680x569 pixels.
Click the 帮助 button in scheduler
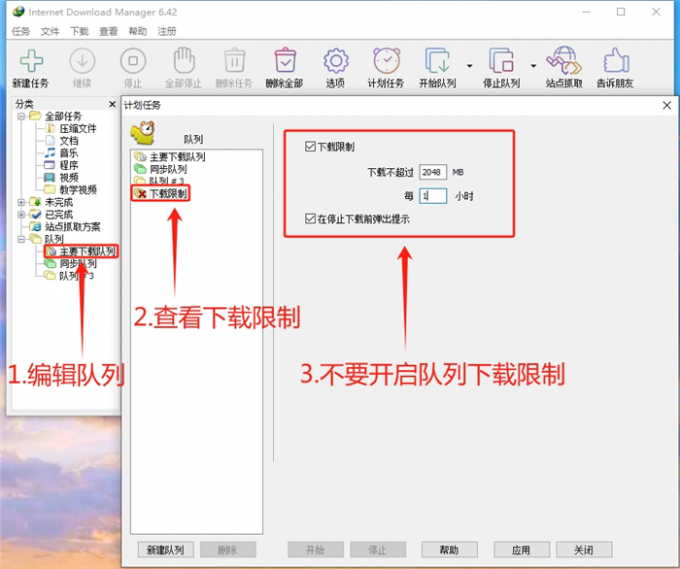coord(449,550)
